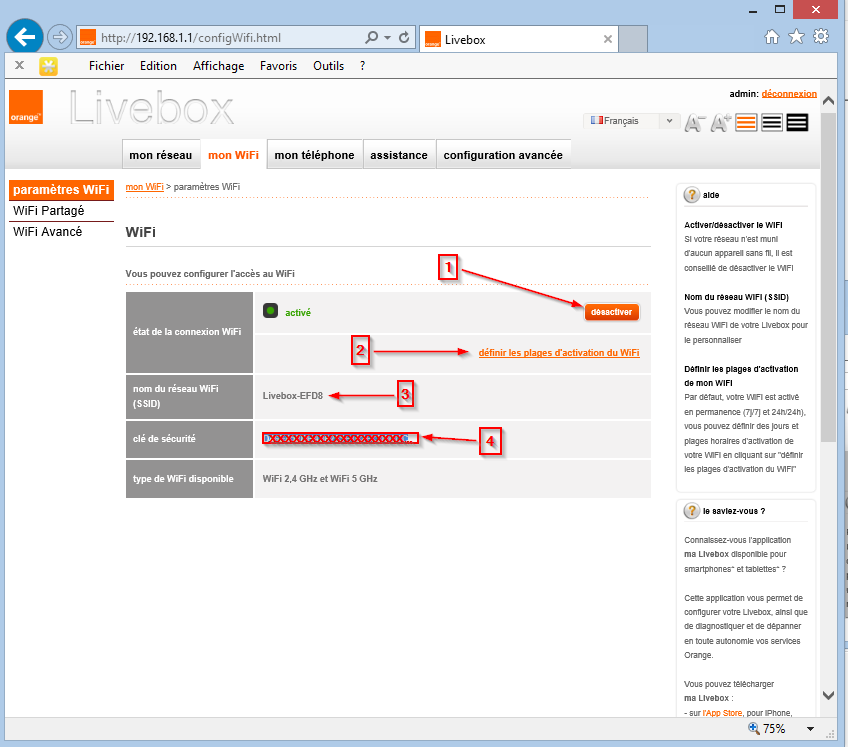Open browser home page icon
The height and width of the screenshot is (747, 848).
772,37
